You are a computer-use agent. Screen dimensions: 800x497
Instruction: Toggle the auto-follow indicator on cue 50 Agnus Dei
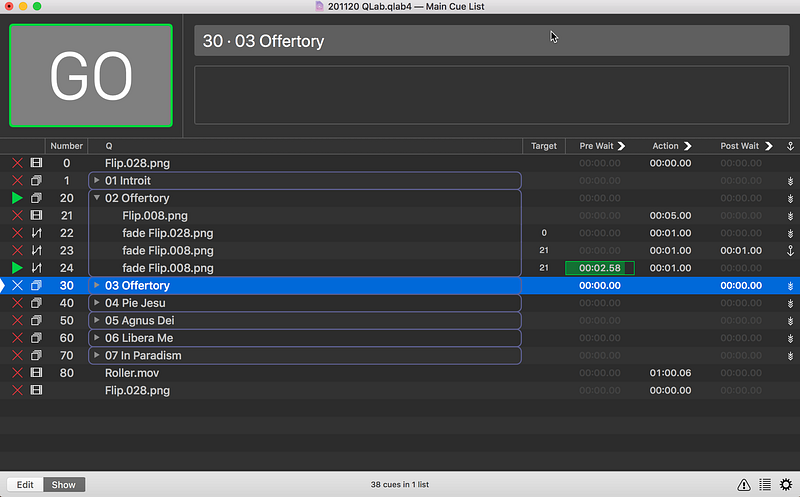(790, 320)
